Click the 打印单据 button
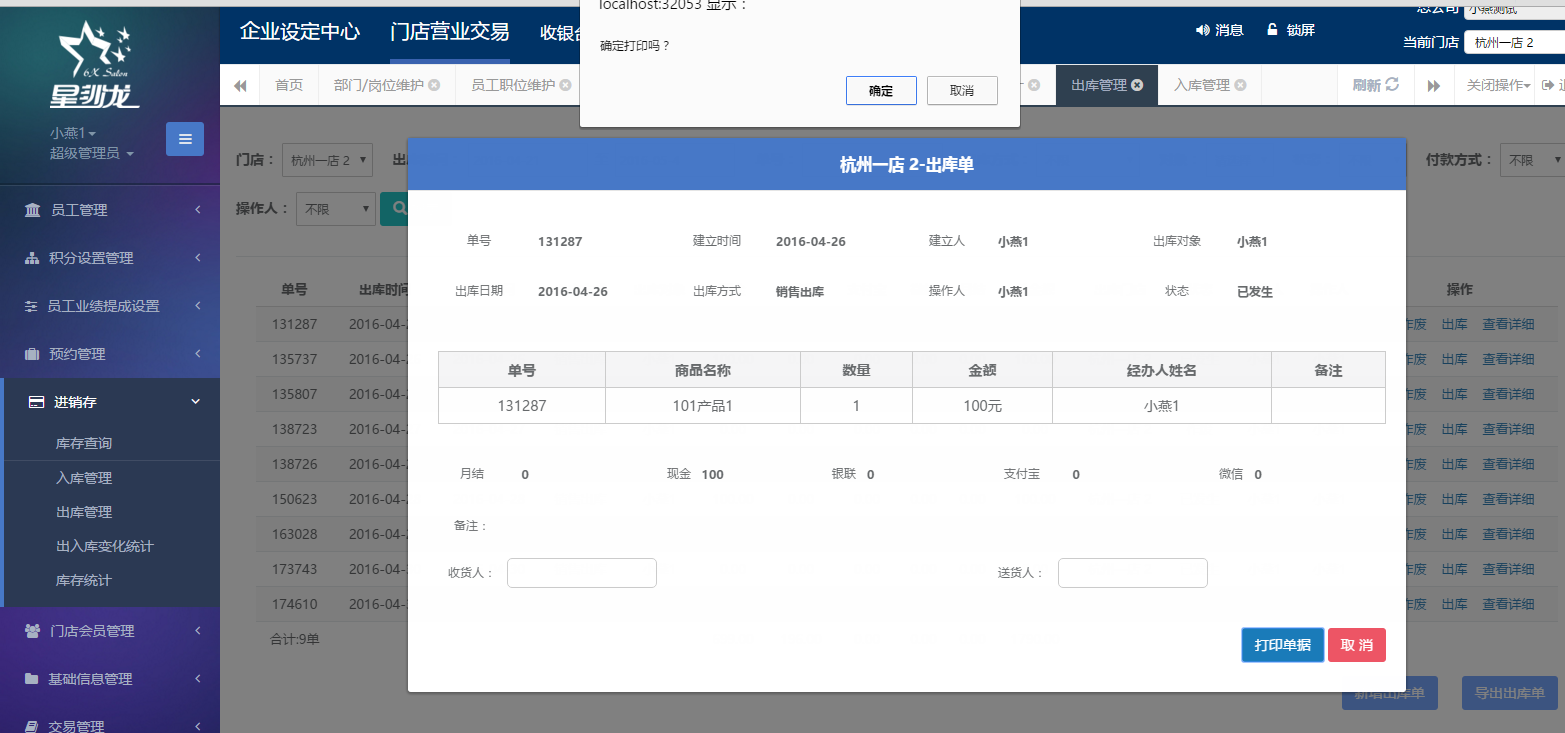 tap(1282, 645)
